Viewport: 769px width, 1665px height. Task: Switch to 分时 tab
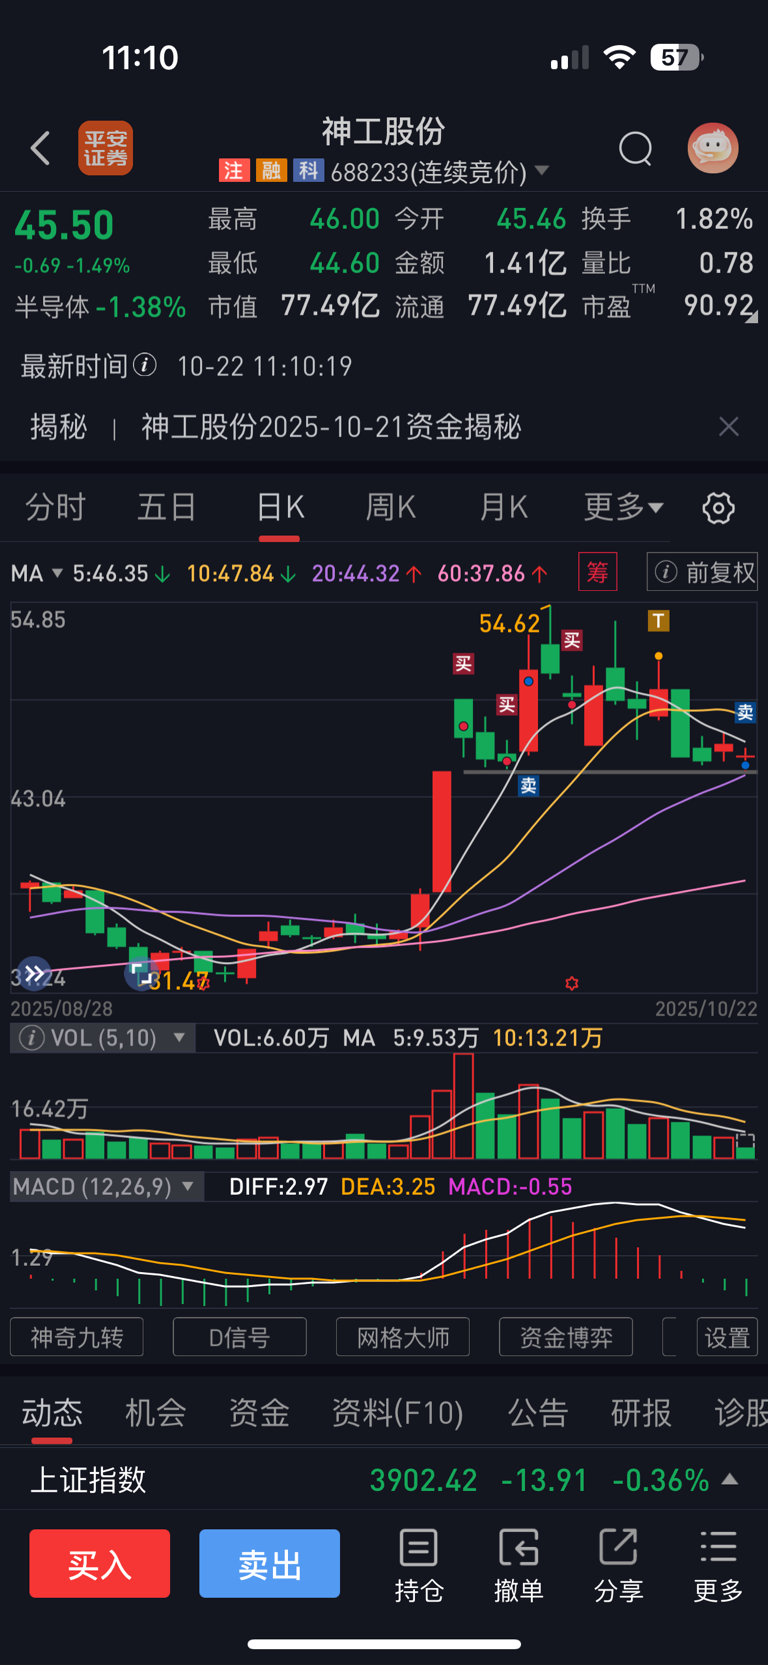tap(55, 507)
